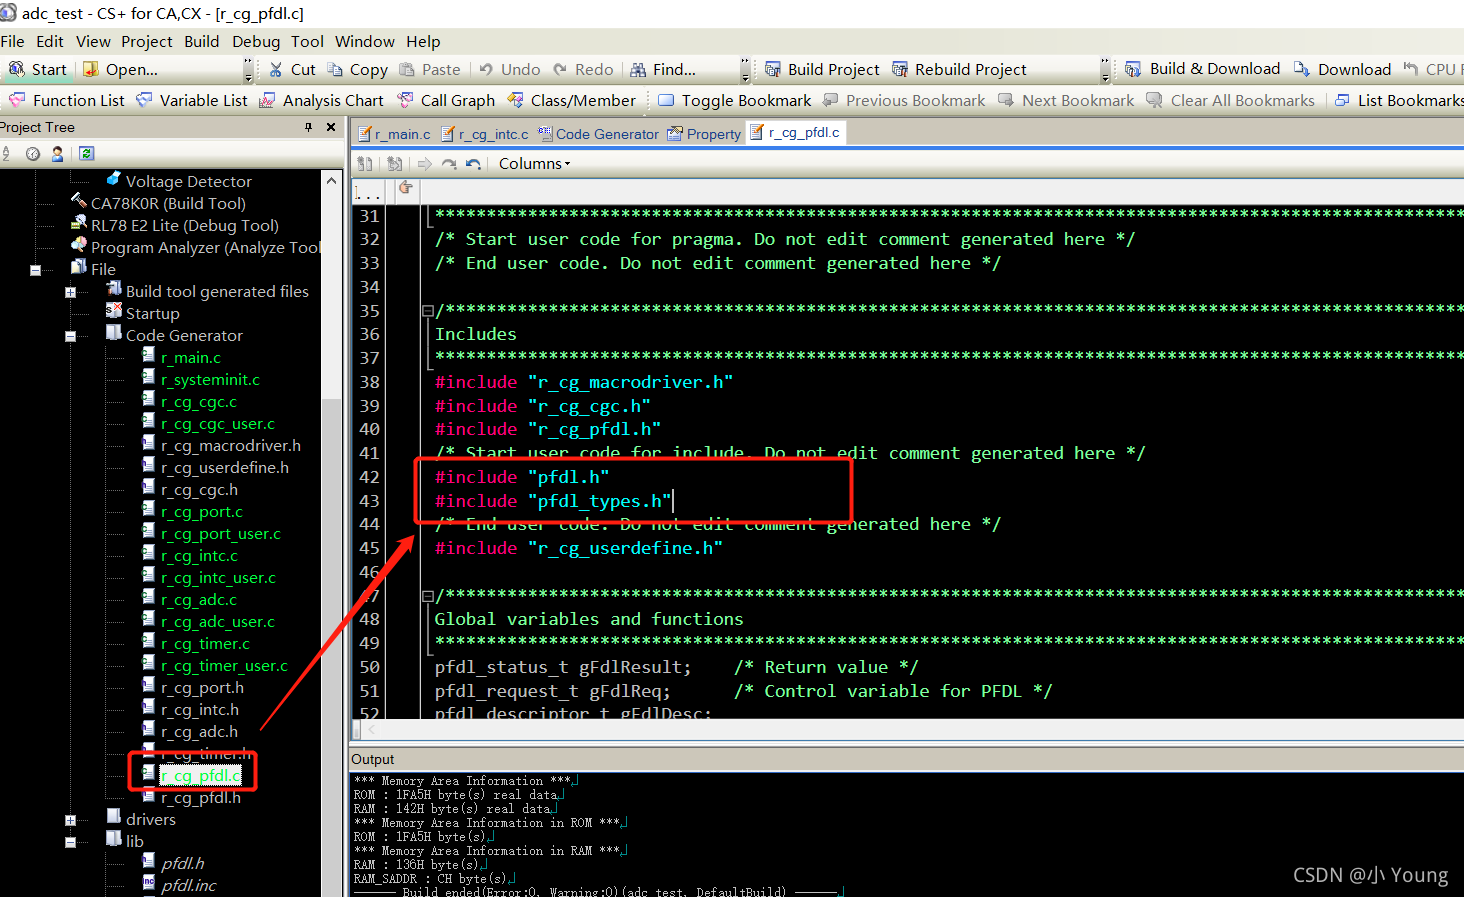Image resolution: width=1464 pixels, height=897 pixels.
Task: Click the Start toolbar button
Action: pyautogui.click(x=38, y=69)
